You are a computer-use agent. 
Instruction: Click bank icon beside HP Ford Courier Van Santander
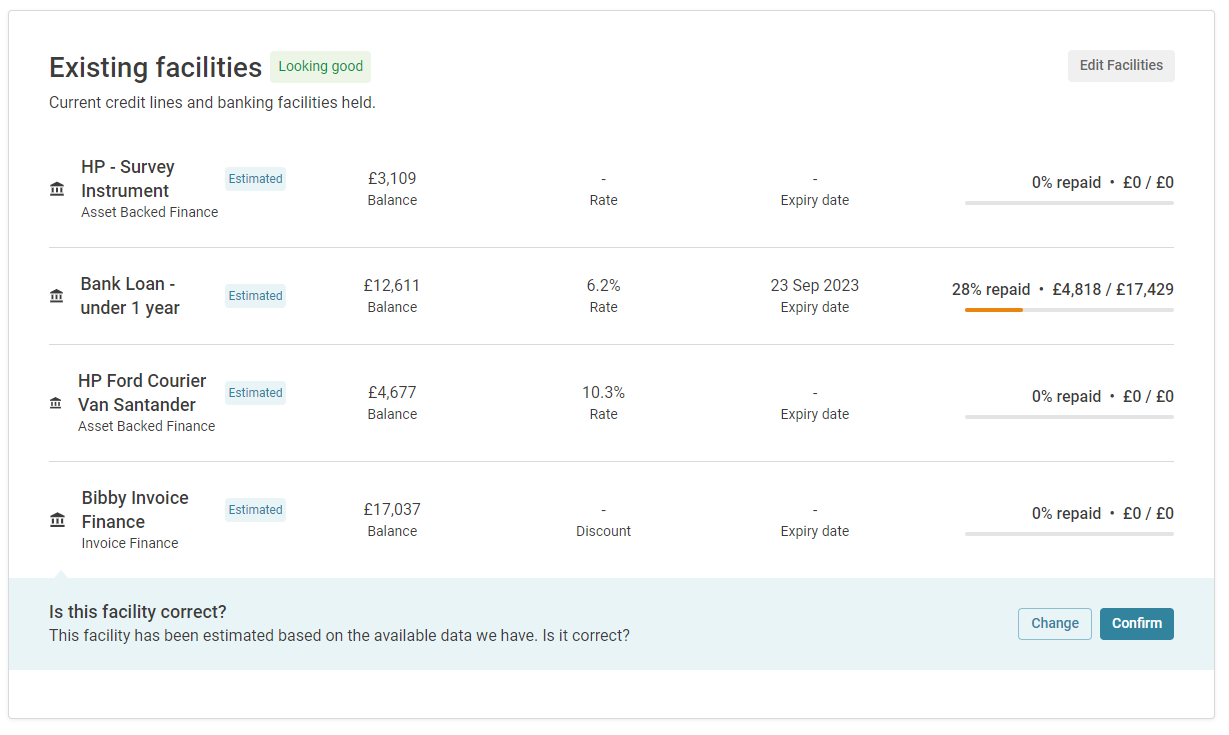point(56,403)
